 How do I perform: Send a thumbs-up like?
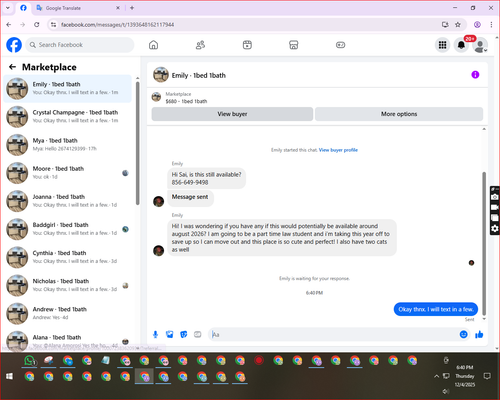(479, 334)
